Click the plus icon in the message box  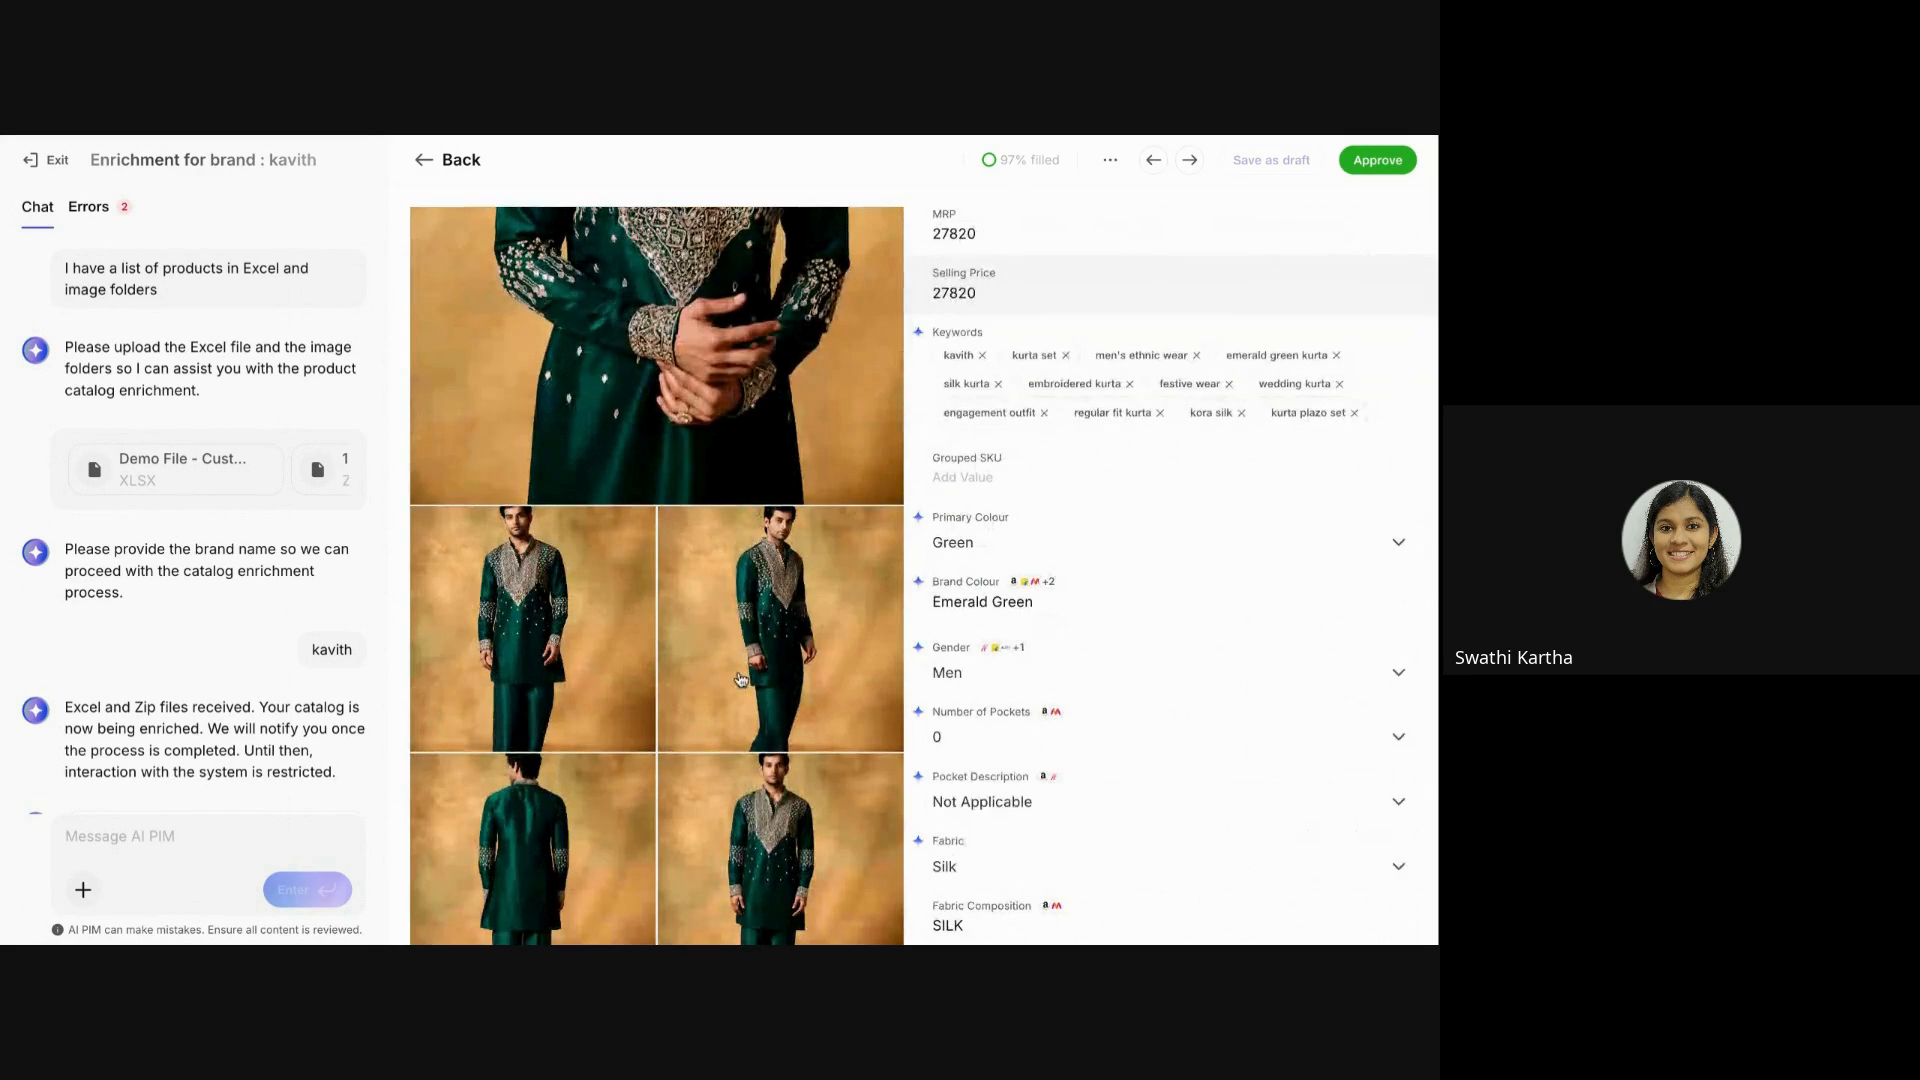(x=83, y=889)
